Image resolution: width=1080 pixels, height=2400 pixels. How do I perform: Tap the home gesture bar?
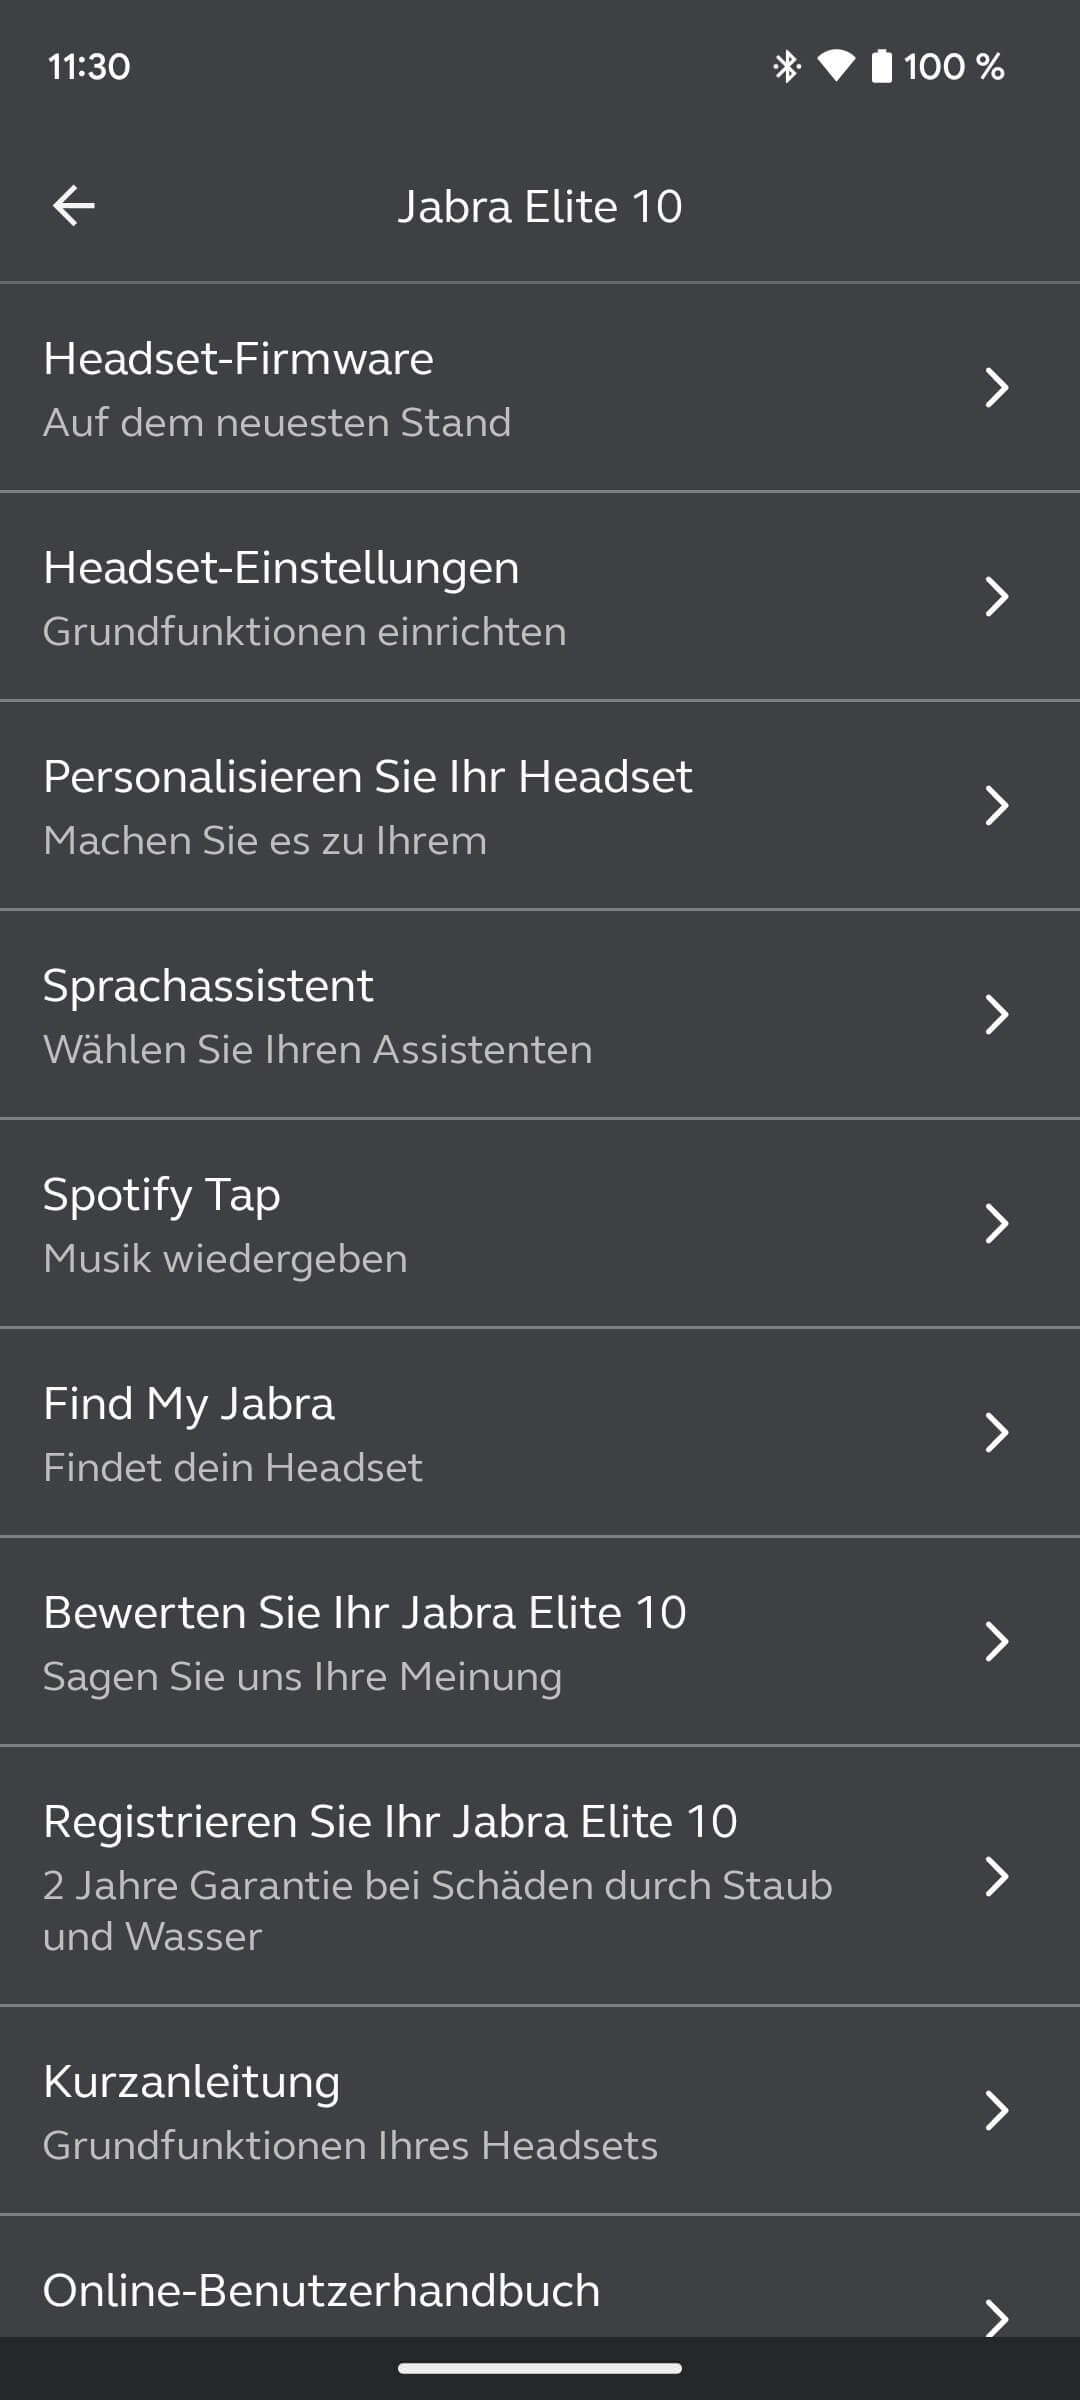point(540,2368)
